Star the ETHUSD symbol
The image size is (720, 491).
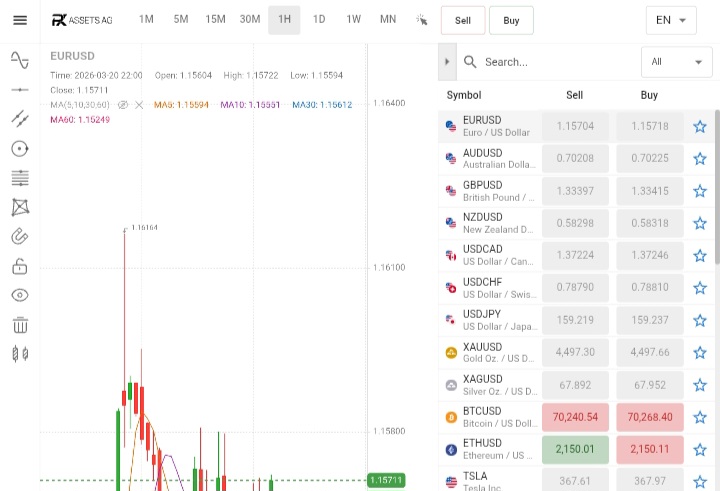700,450
